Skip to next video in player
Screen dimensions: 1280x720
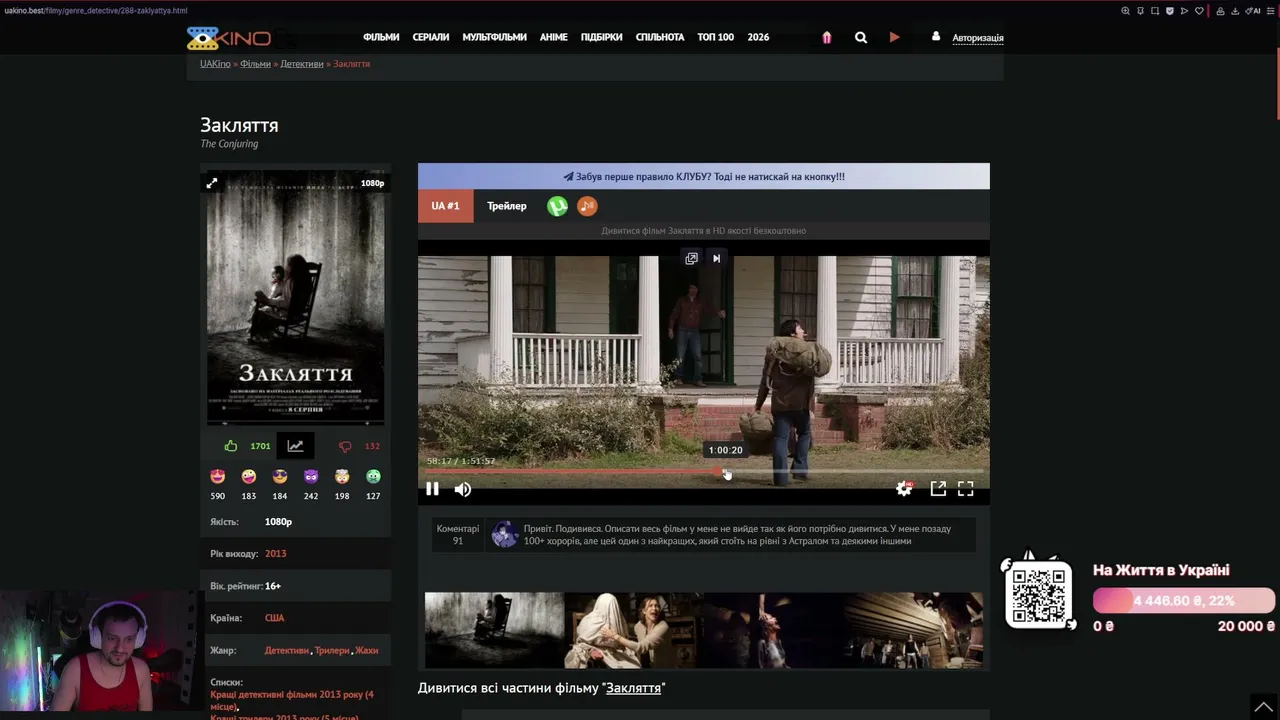click(x=716, y=258)
